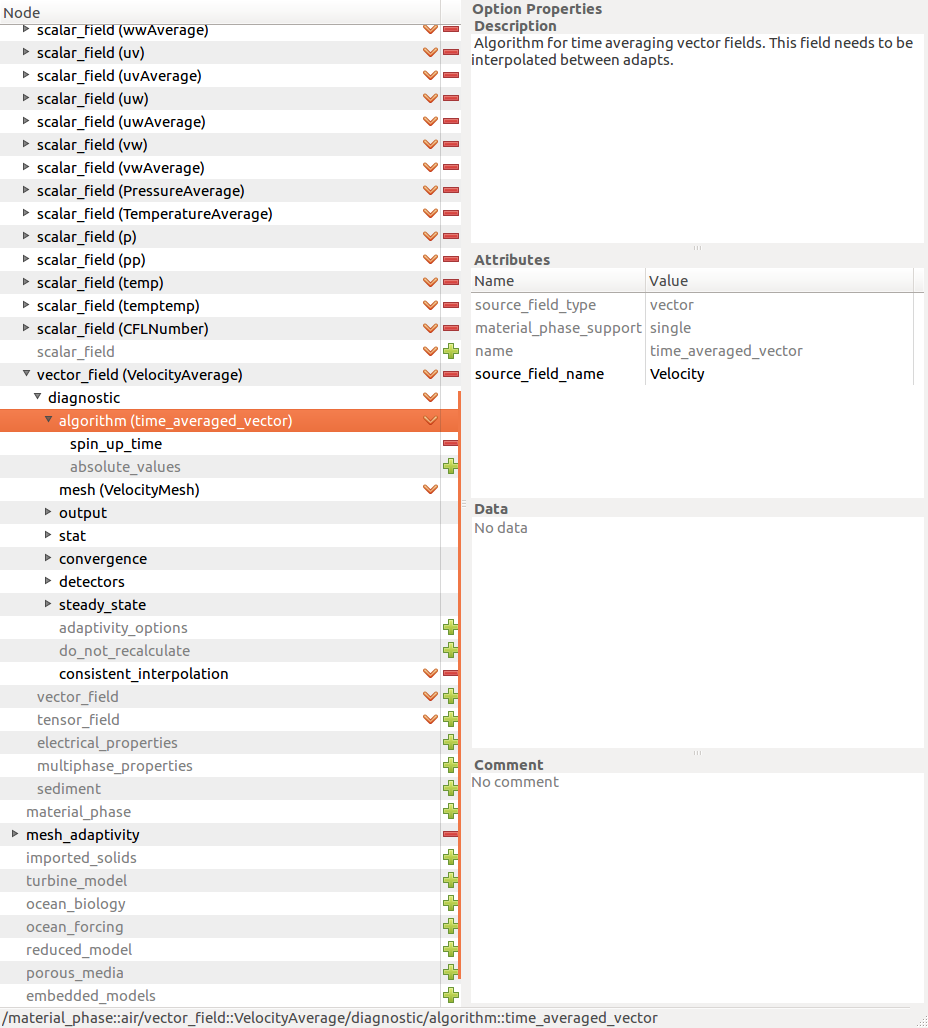Click the minus icon for consistent_interpolation
This screenshot has width=928, height=1028.
(451, 673)
